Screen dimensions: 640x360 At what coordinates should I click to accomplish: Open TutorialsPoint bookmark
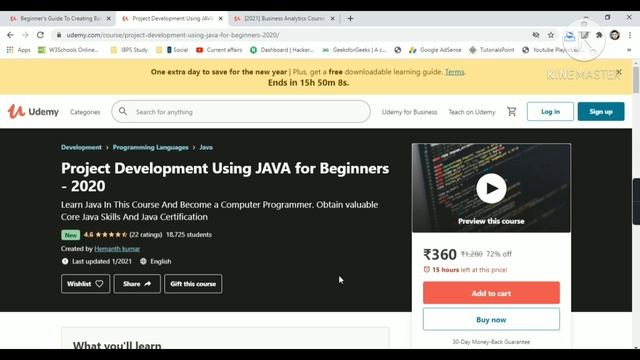click(492, 50)
